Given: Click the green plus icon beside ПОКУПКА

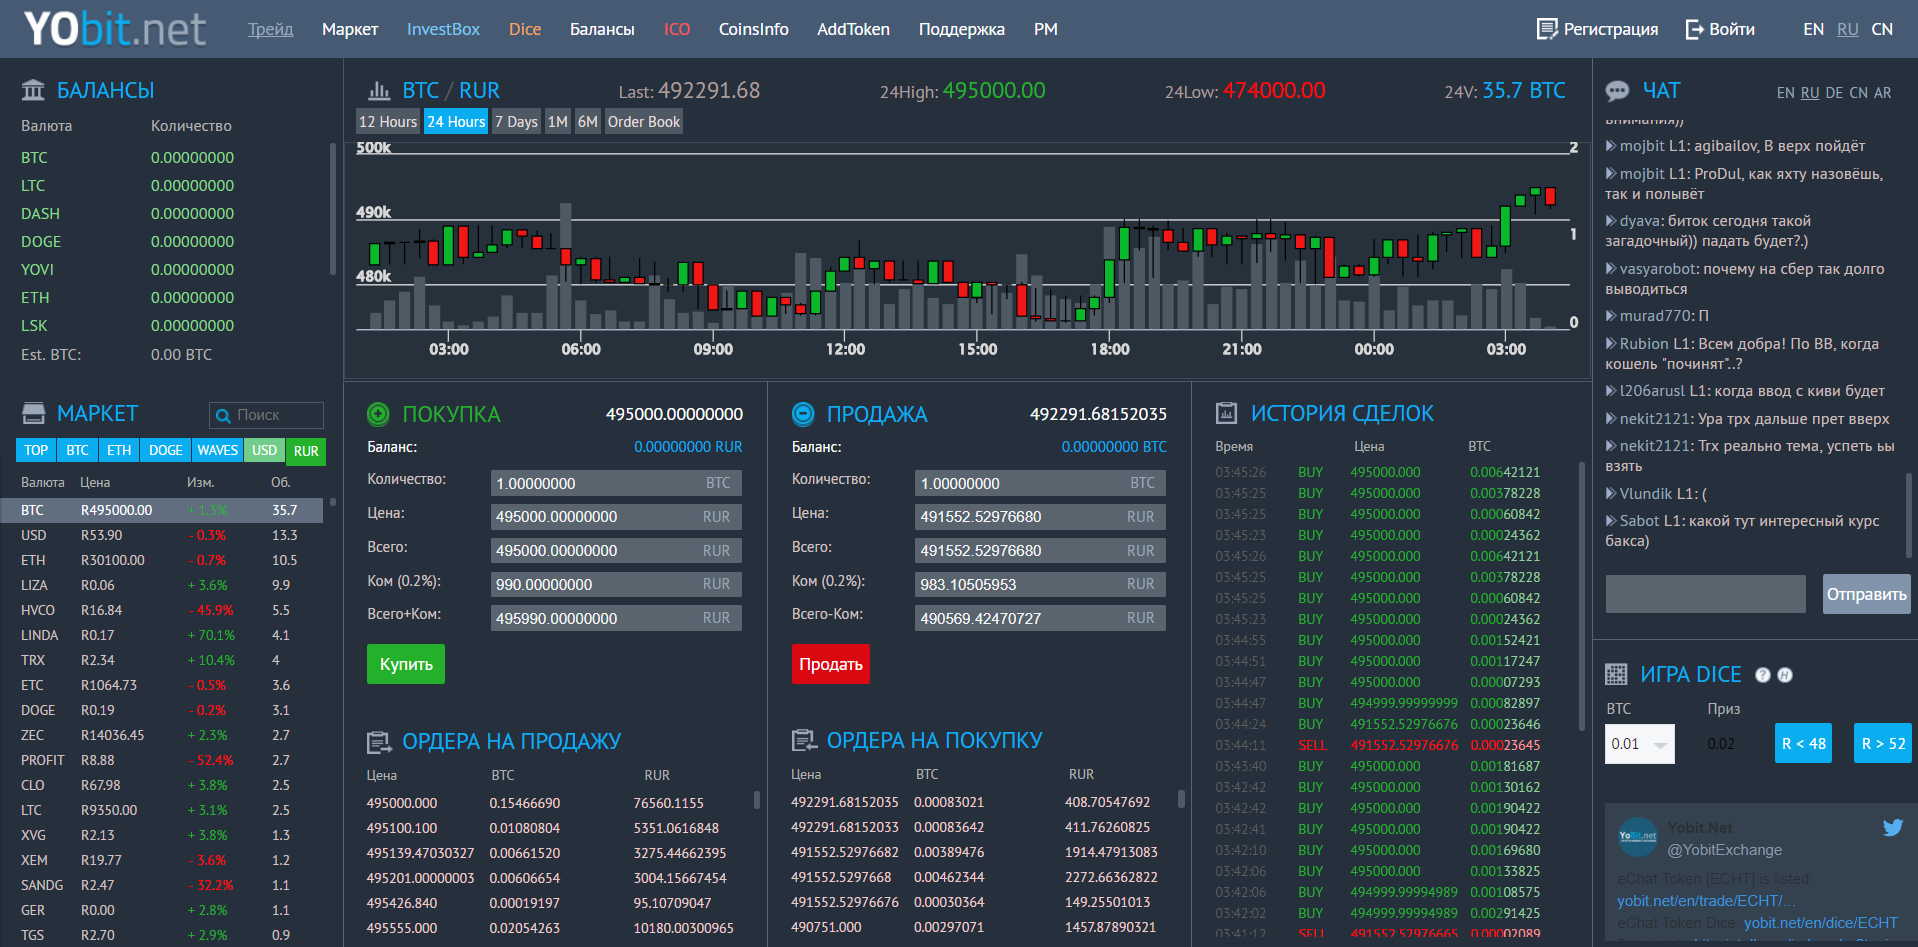Looking at the screenshot, I should 379,414.
